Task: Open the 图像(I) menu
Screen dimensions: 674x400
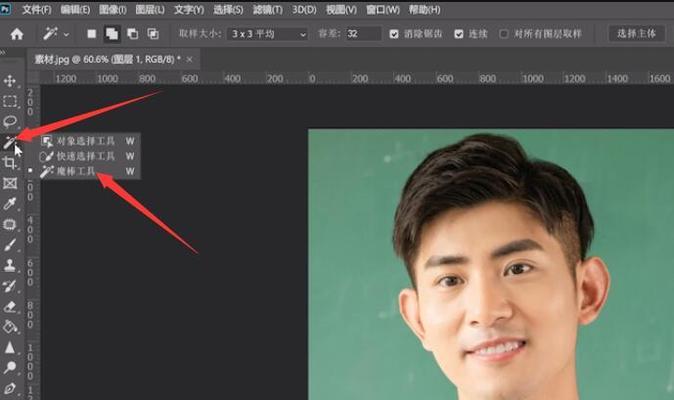Action: 113,9
